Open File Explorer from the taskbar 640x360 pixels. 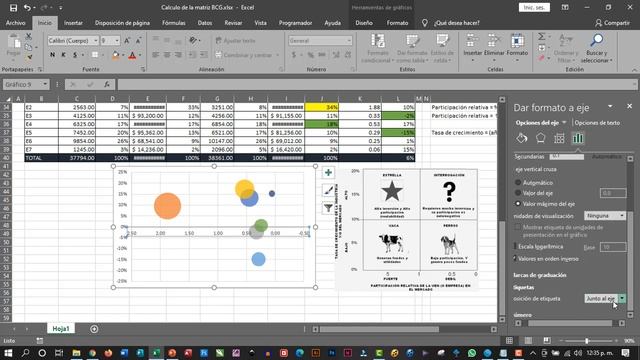76,353
